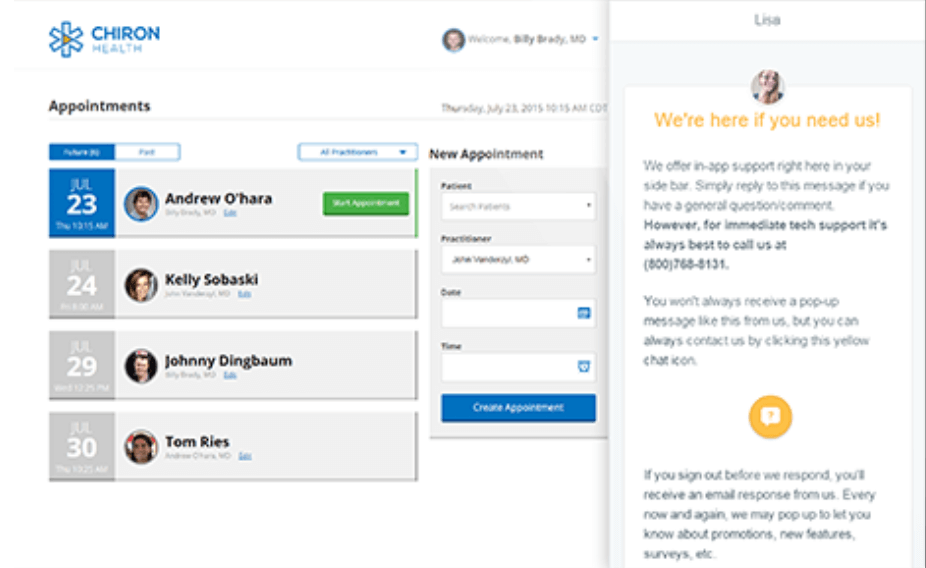The height and width of the screenshot is (568, 926).
Task: Click Billy Brady's header profile picture
Action: click(454, 39)
